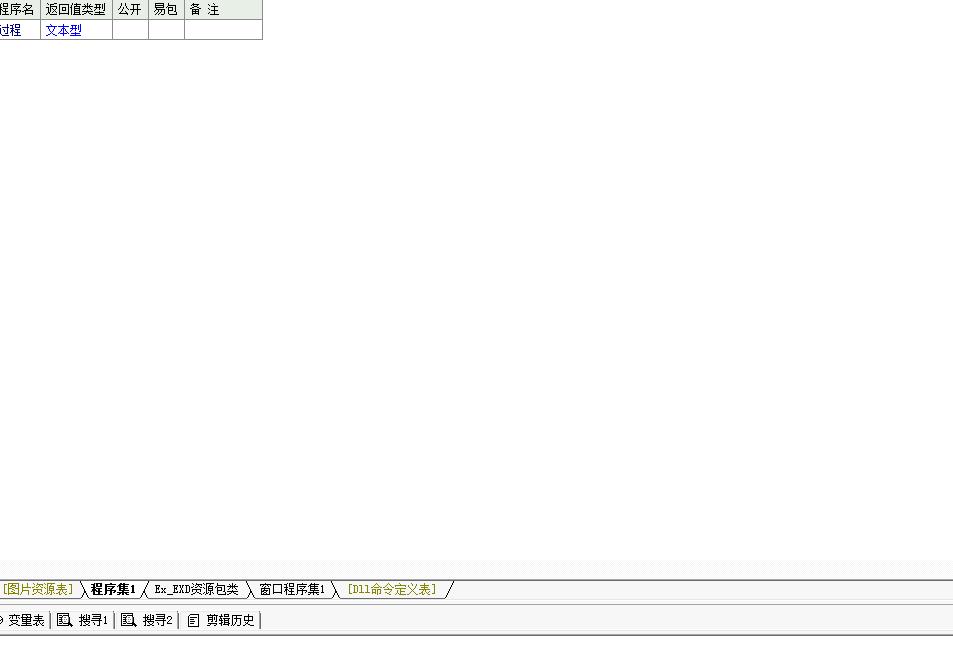
Task: Click the 备注 cell in the 过程 row
Action: pos(224,30)
